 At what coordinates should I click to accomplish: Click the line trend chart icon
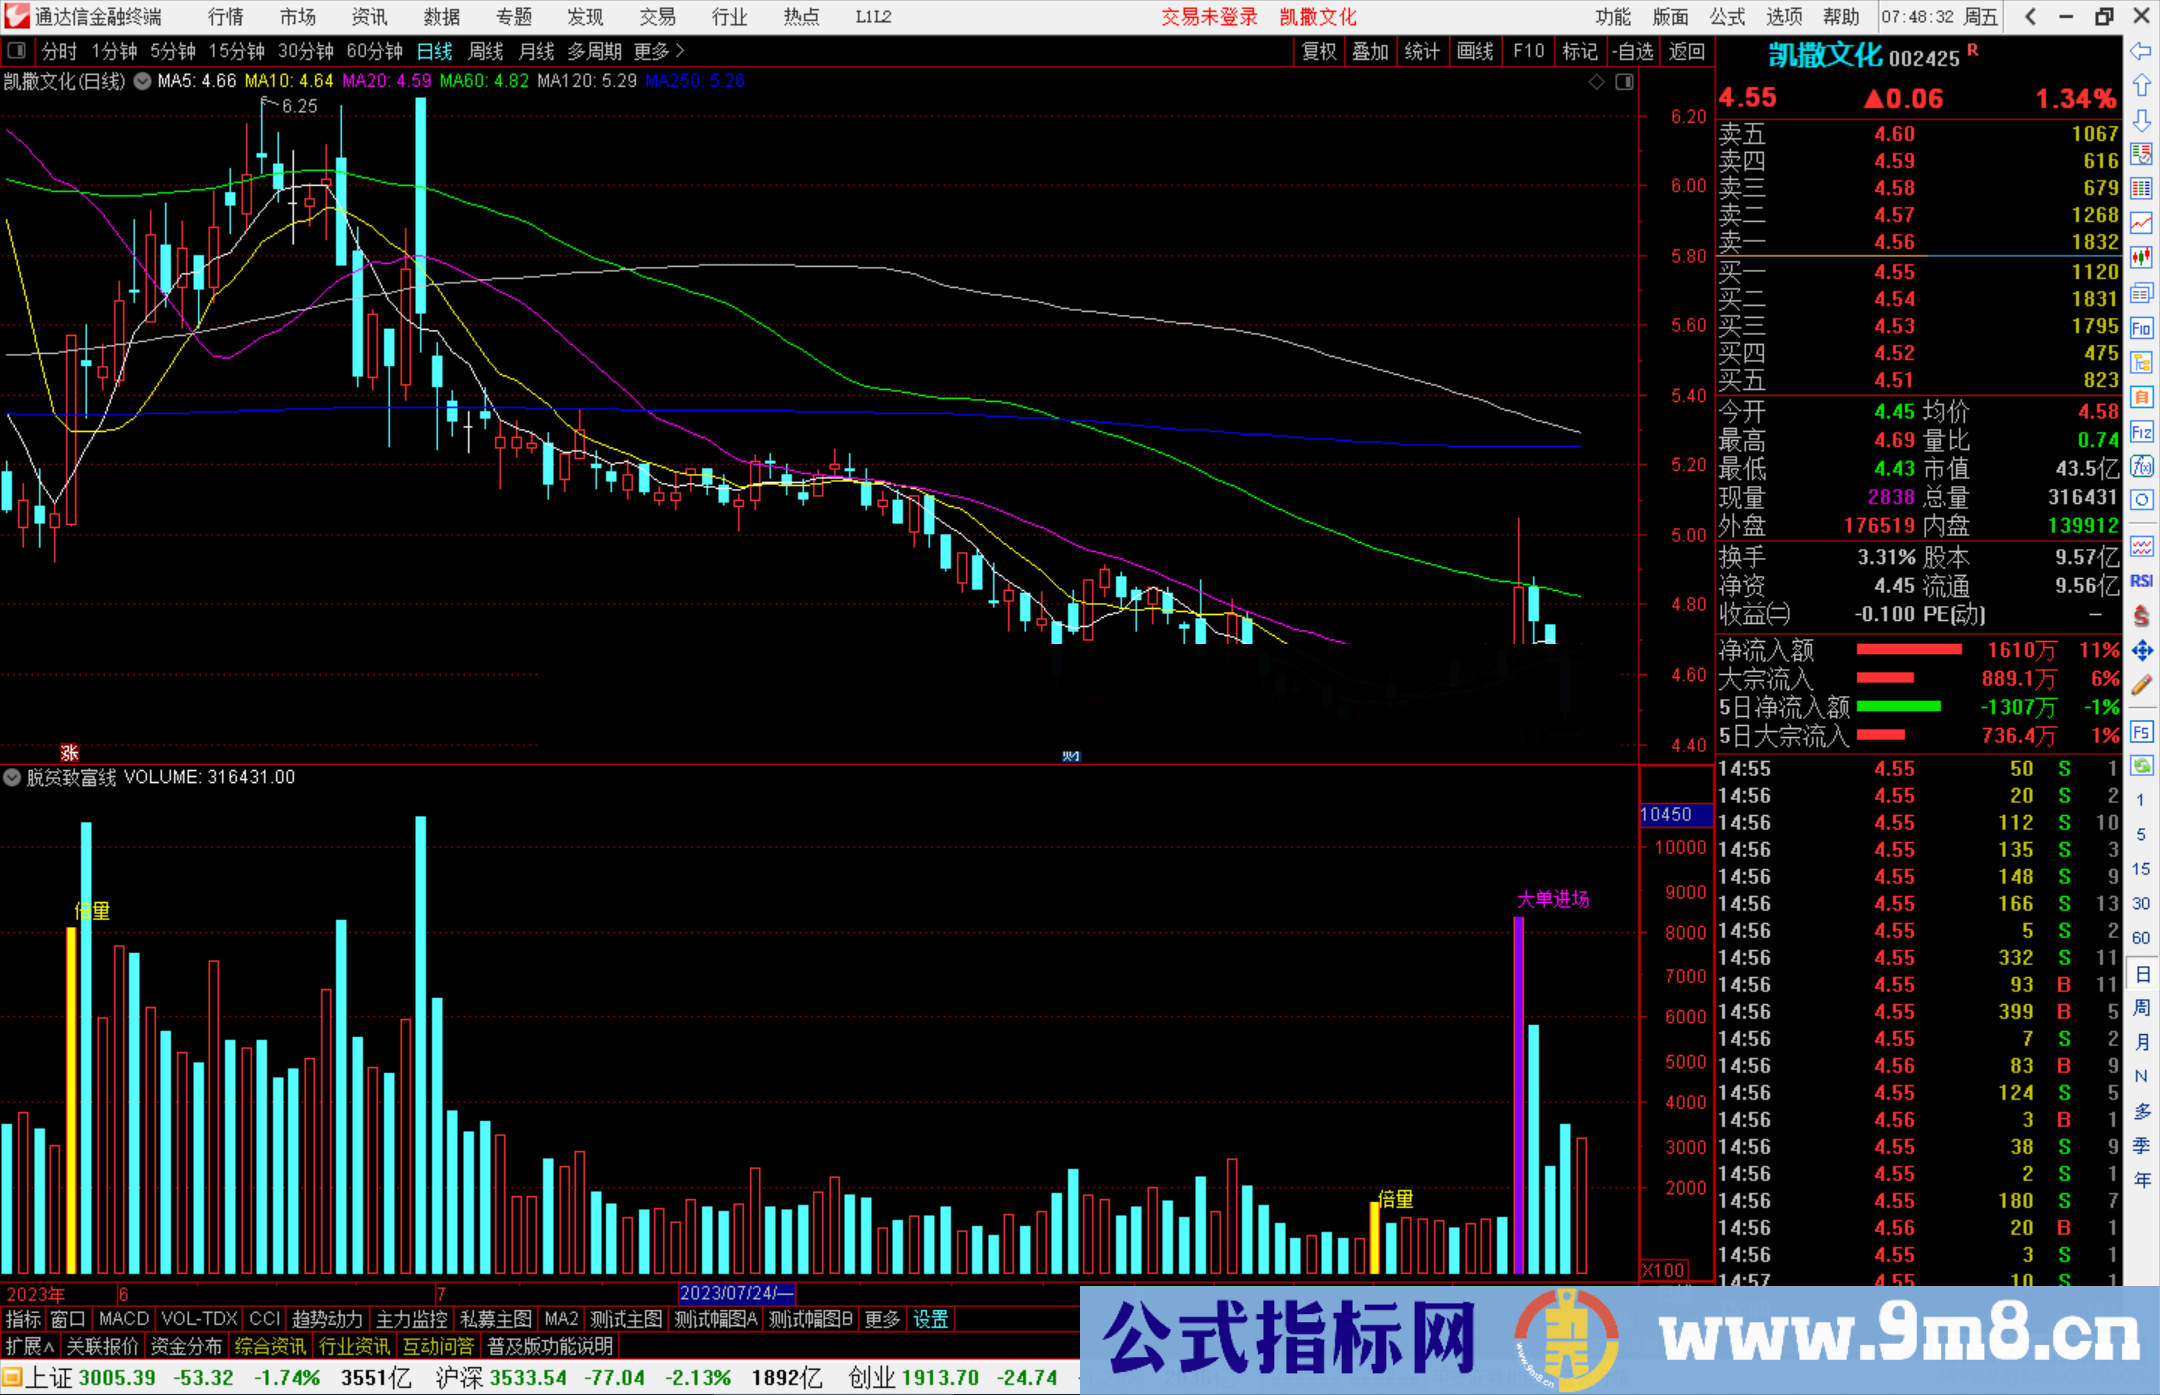(x=2141, y=223)
